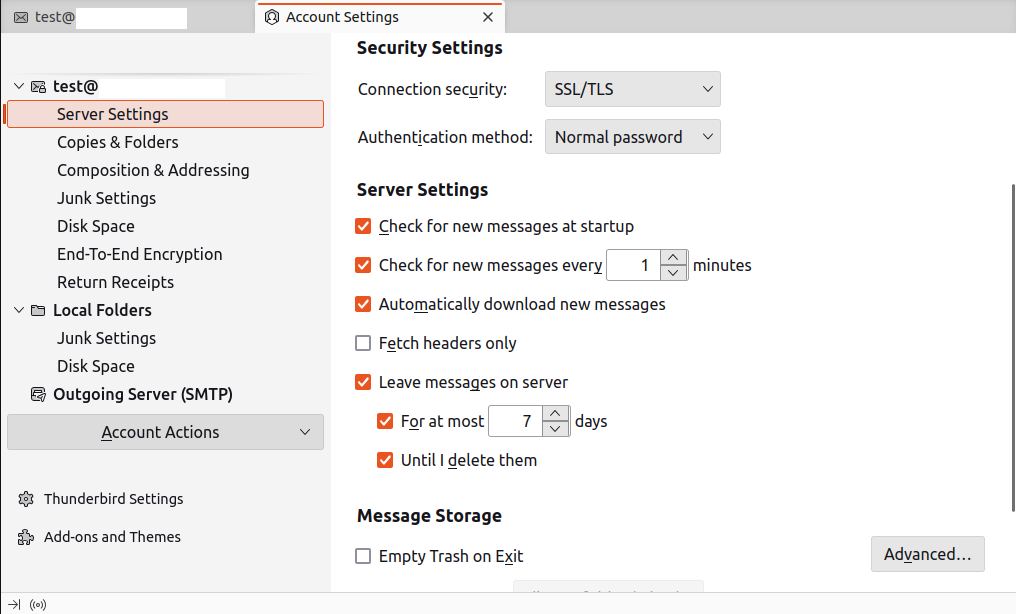This screenshot has height=614, width=1016.
Task: Click the Outgoing Server SMTP icon
Action: point(38,394)
